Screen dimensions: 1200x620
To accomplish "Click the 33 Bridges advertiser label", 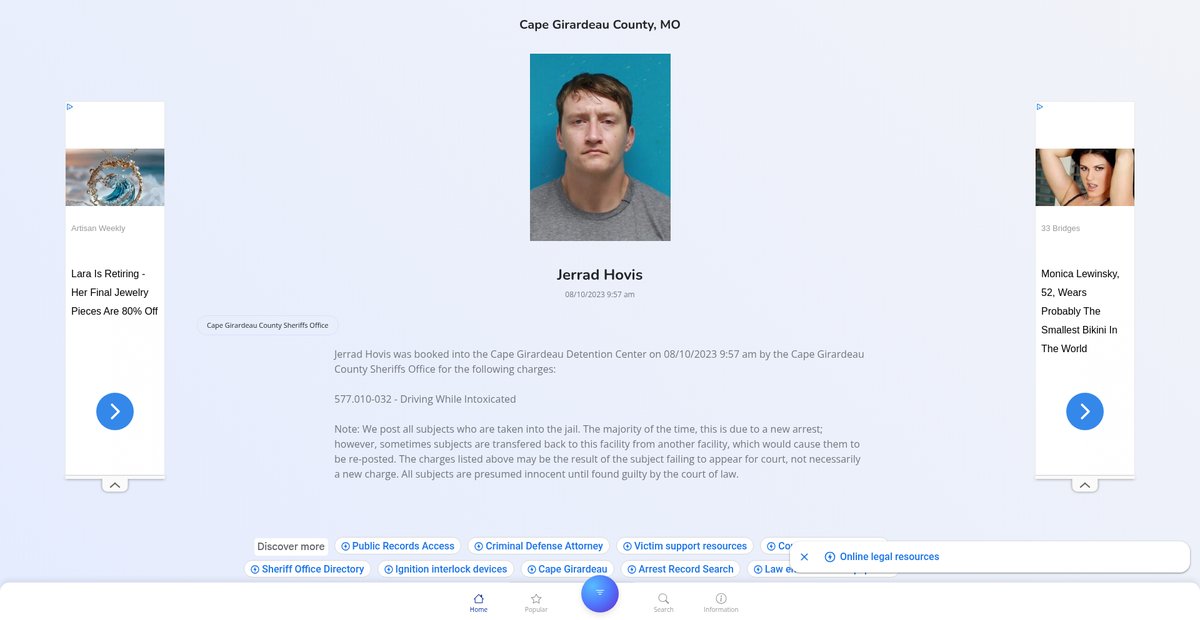I will [x=1061, y=228].
